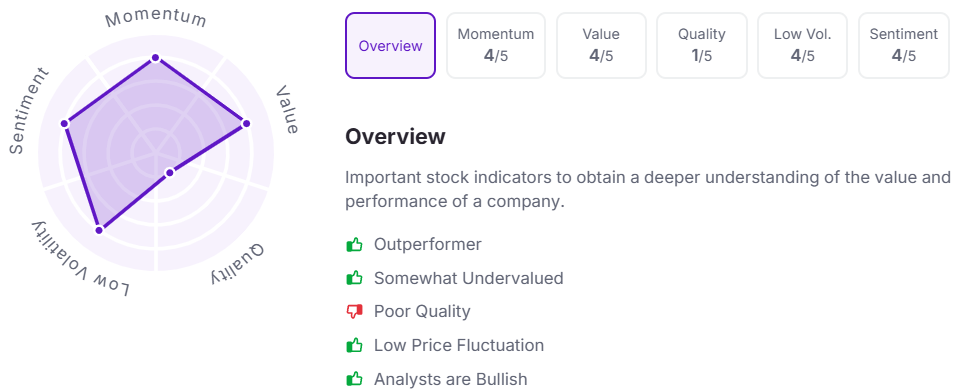Click thumbs-up icon beside Analysts are Bullish

point(354,379)
